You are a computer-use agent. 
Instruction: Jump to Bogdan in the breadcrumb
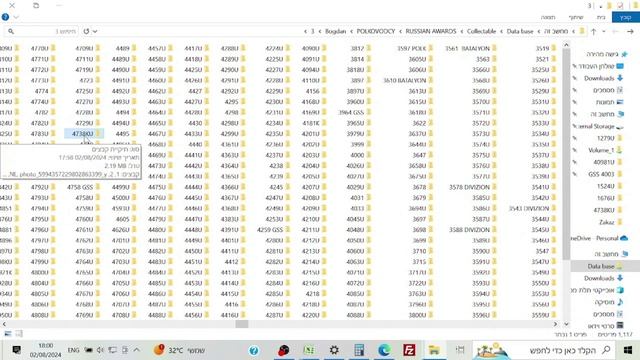pyautogui.click(x=336, y=31)
